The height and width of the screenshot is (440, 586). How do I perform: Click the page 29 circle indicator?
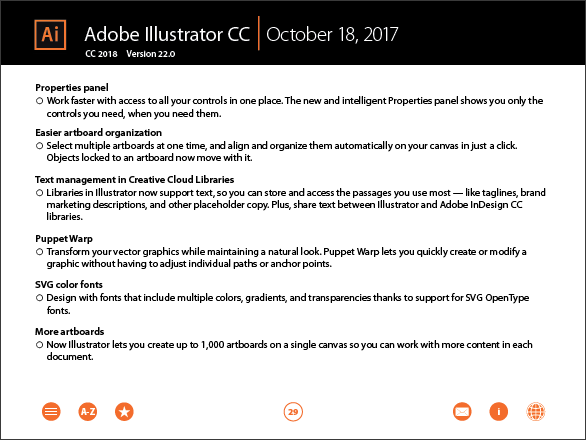click(293, 412)
